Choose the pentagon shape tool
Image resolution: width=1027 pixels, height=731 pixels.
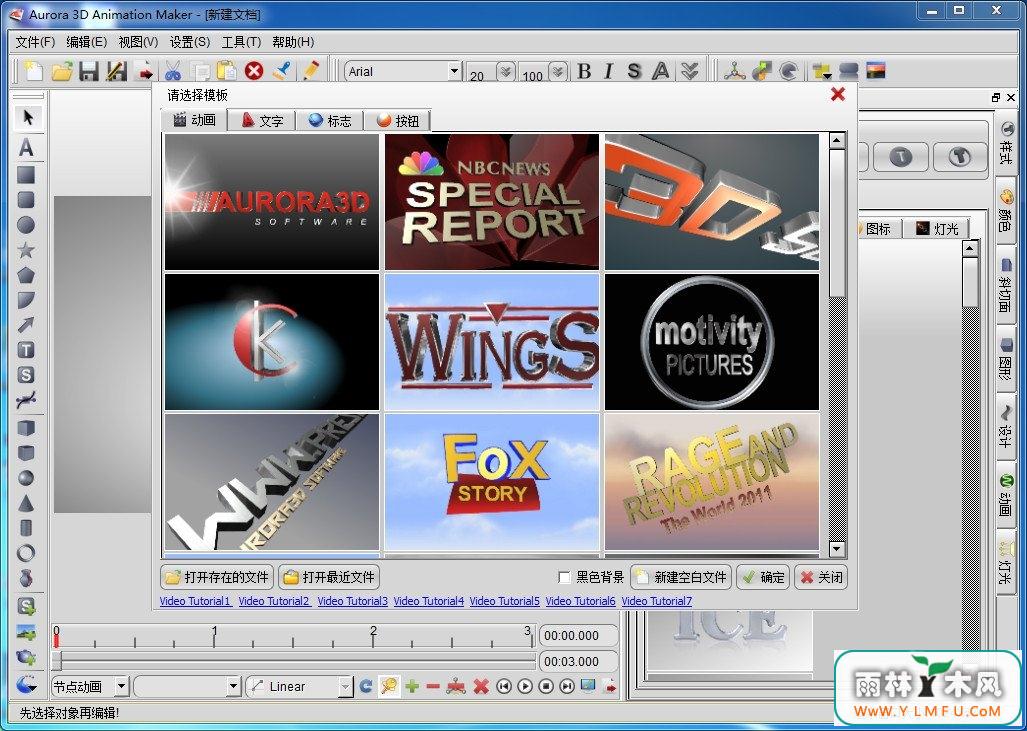point(26,274)
